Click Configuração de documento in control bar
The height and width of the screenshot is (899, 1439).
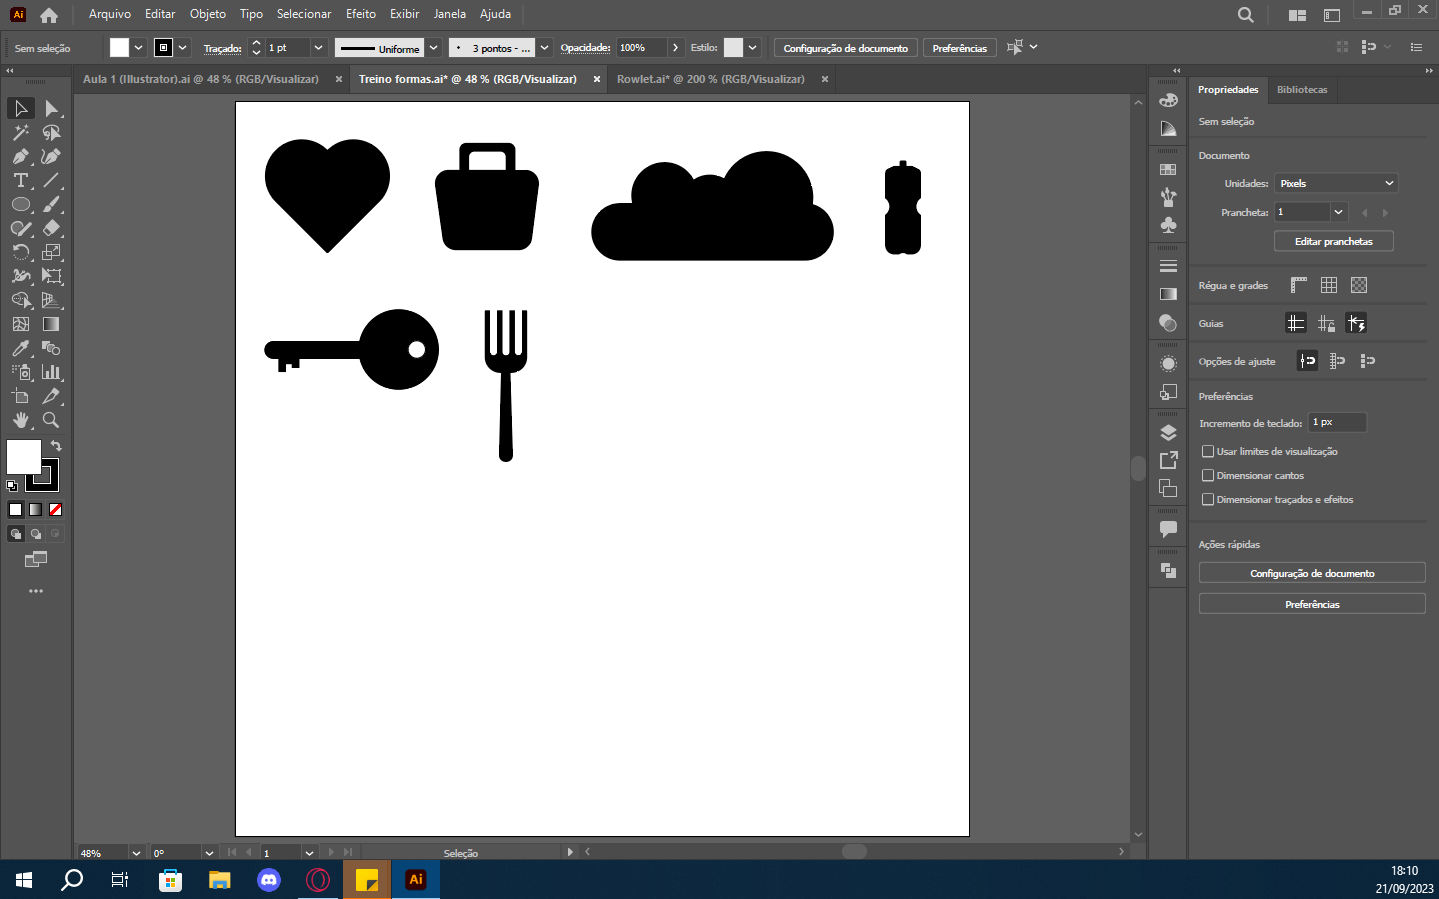pos(845,48)
